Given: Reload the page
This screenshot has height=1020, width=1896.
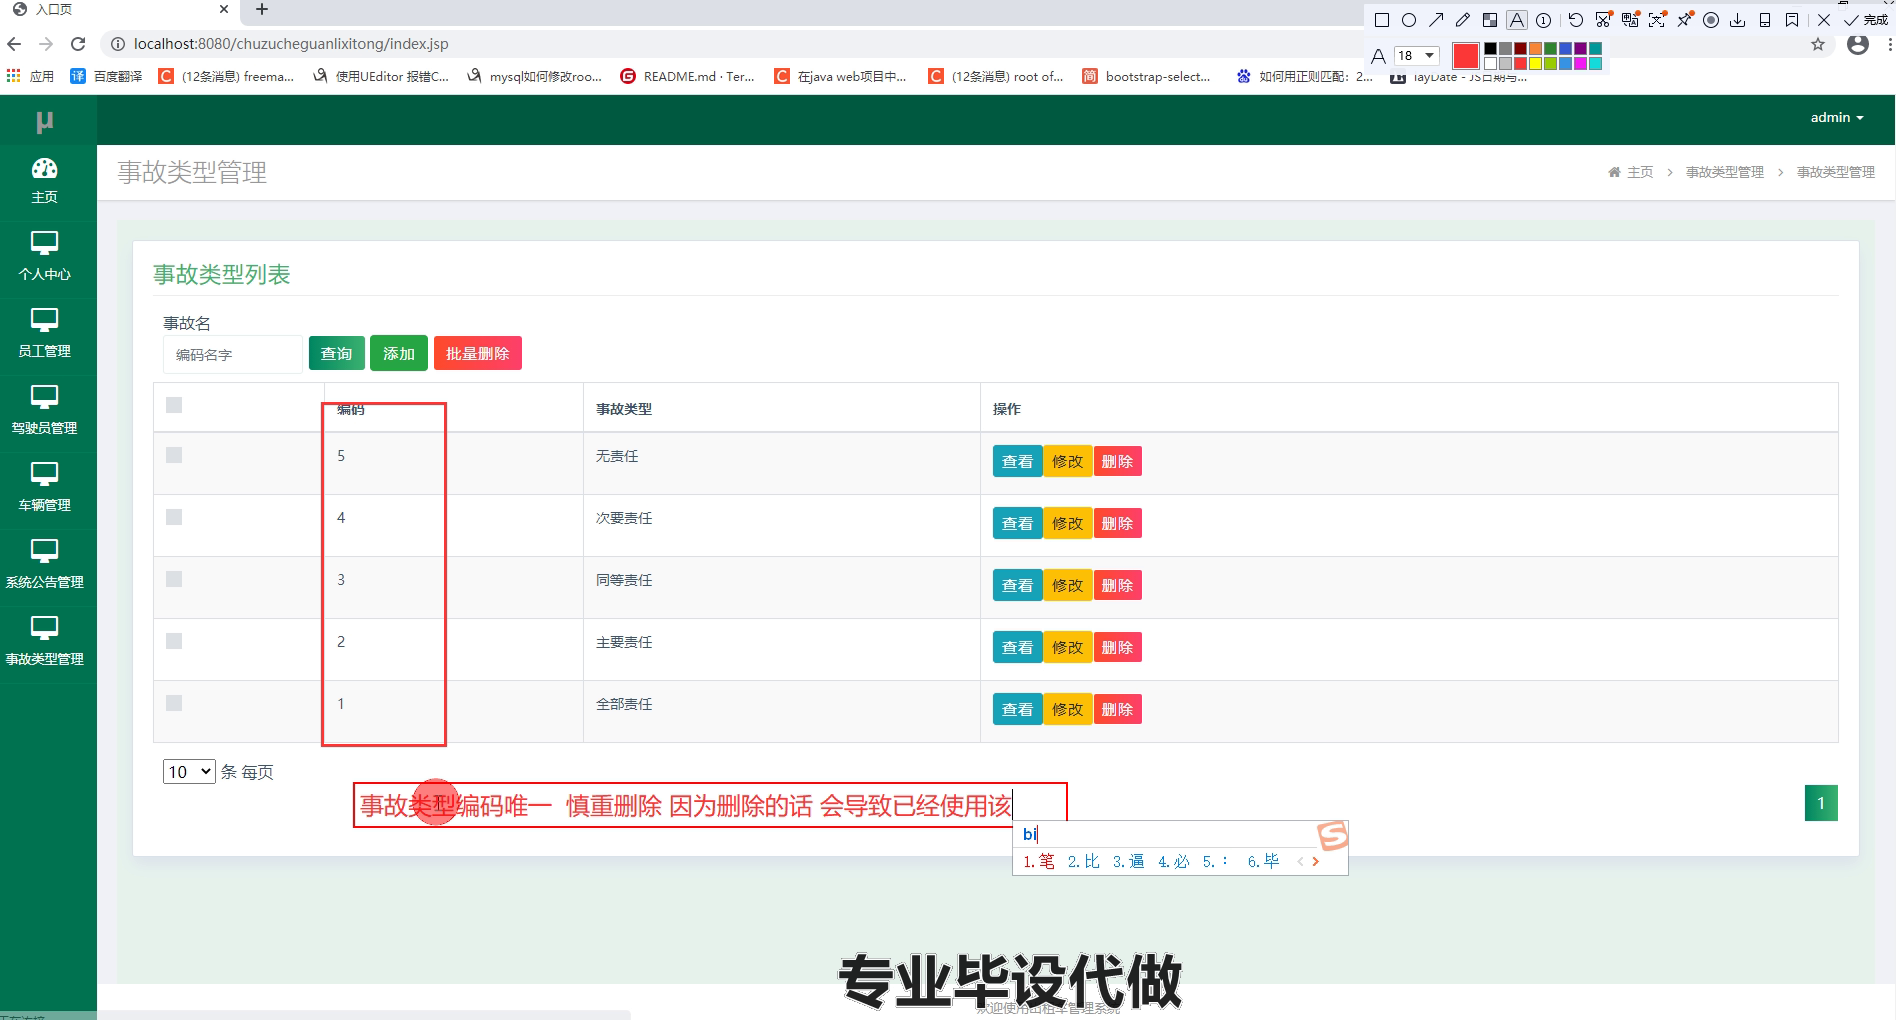Looking at the screenshot, I should coord(78,44).
